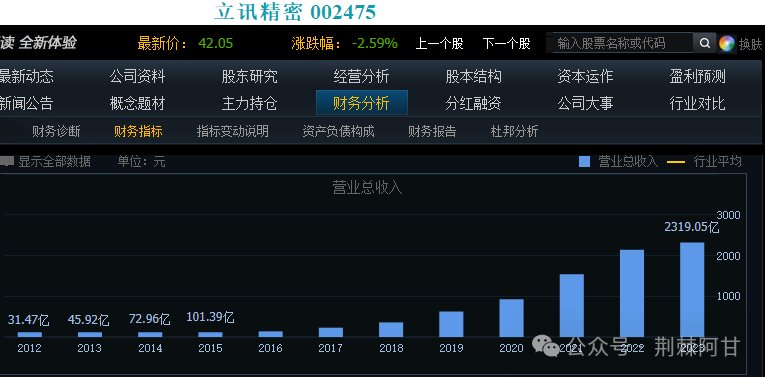
Task: Open 股东研究 menu item
Action: 250,77
